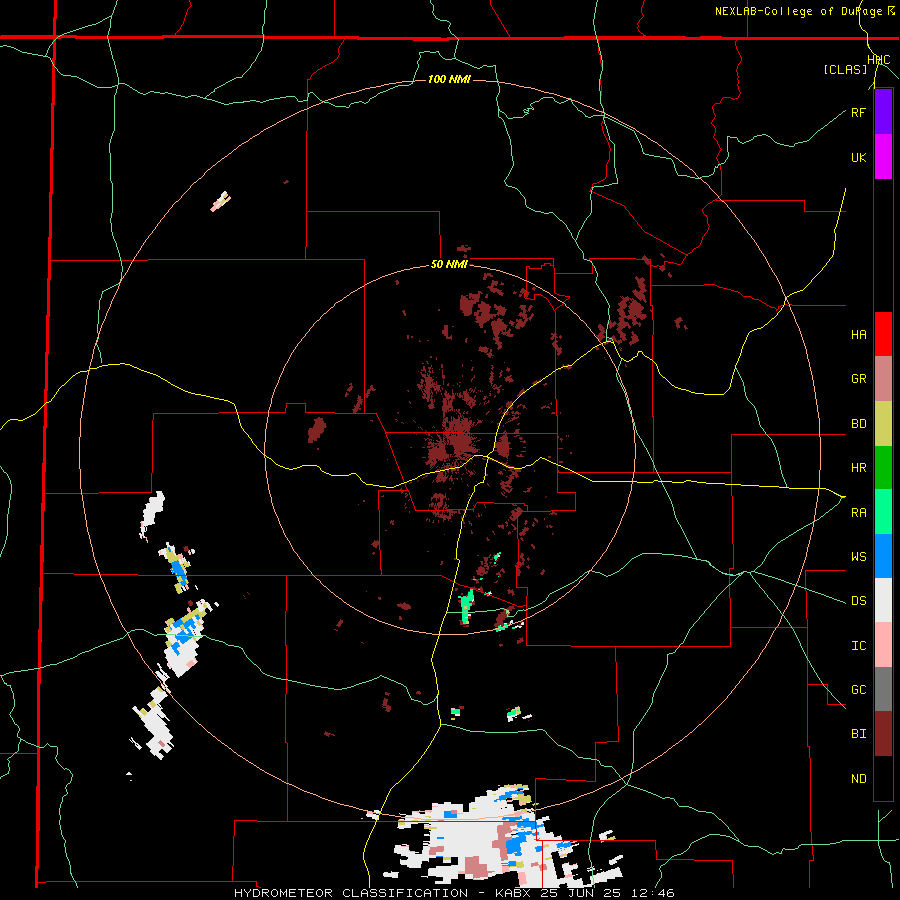900x900 pixels.
Task: Click the "50 NMI" range ring label
Action: point(449,265)
